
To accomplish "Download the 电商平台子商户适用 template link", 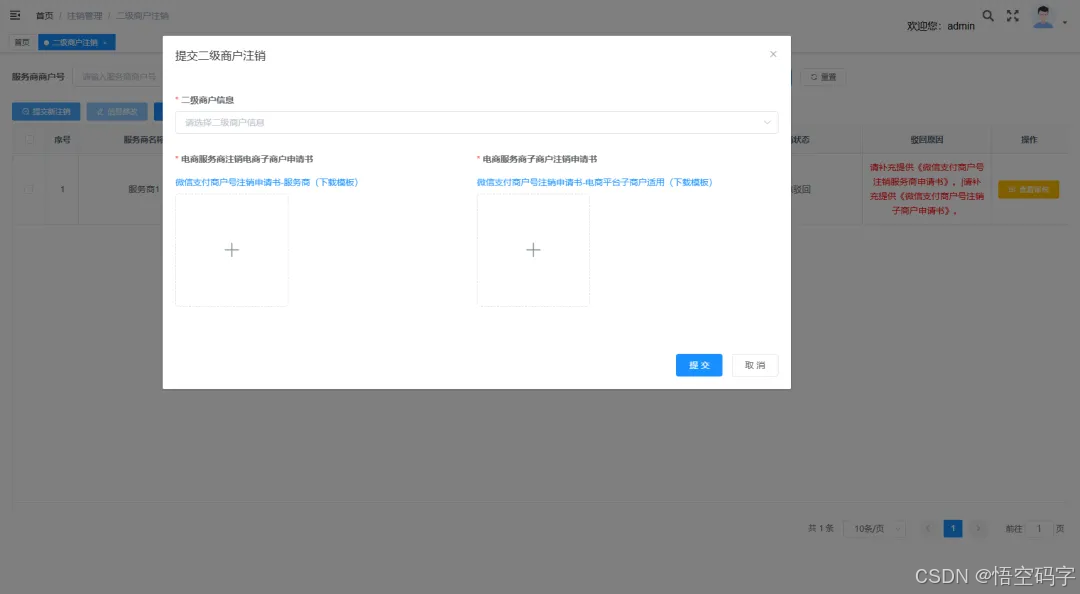I will (x=594, y=182).
